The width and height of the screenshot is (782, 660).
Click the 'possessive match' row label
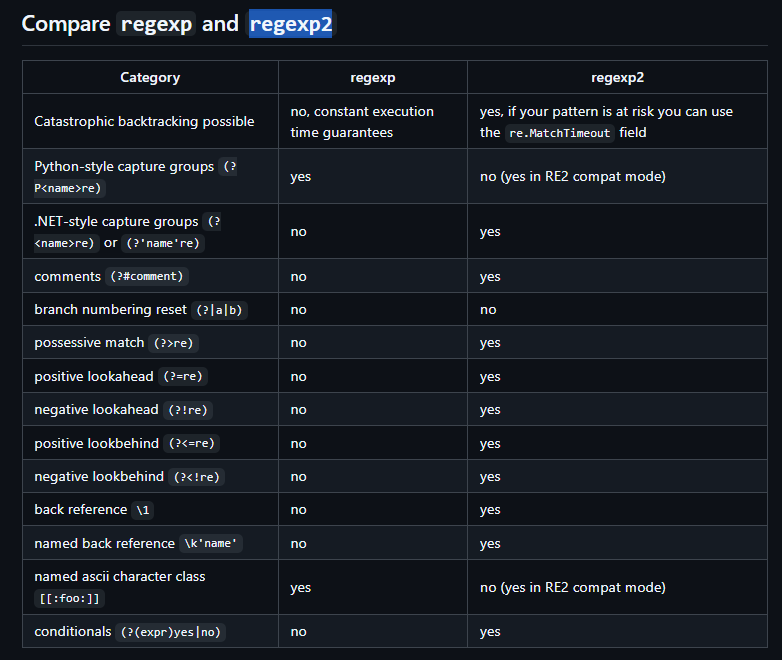point(89,343)
